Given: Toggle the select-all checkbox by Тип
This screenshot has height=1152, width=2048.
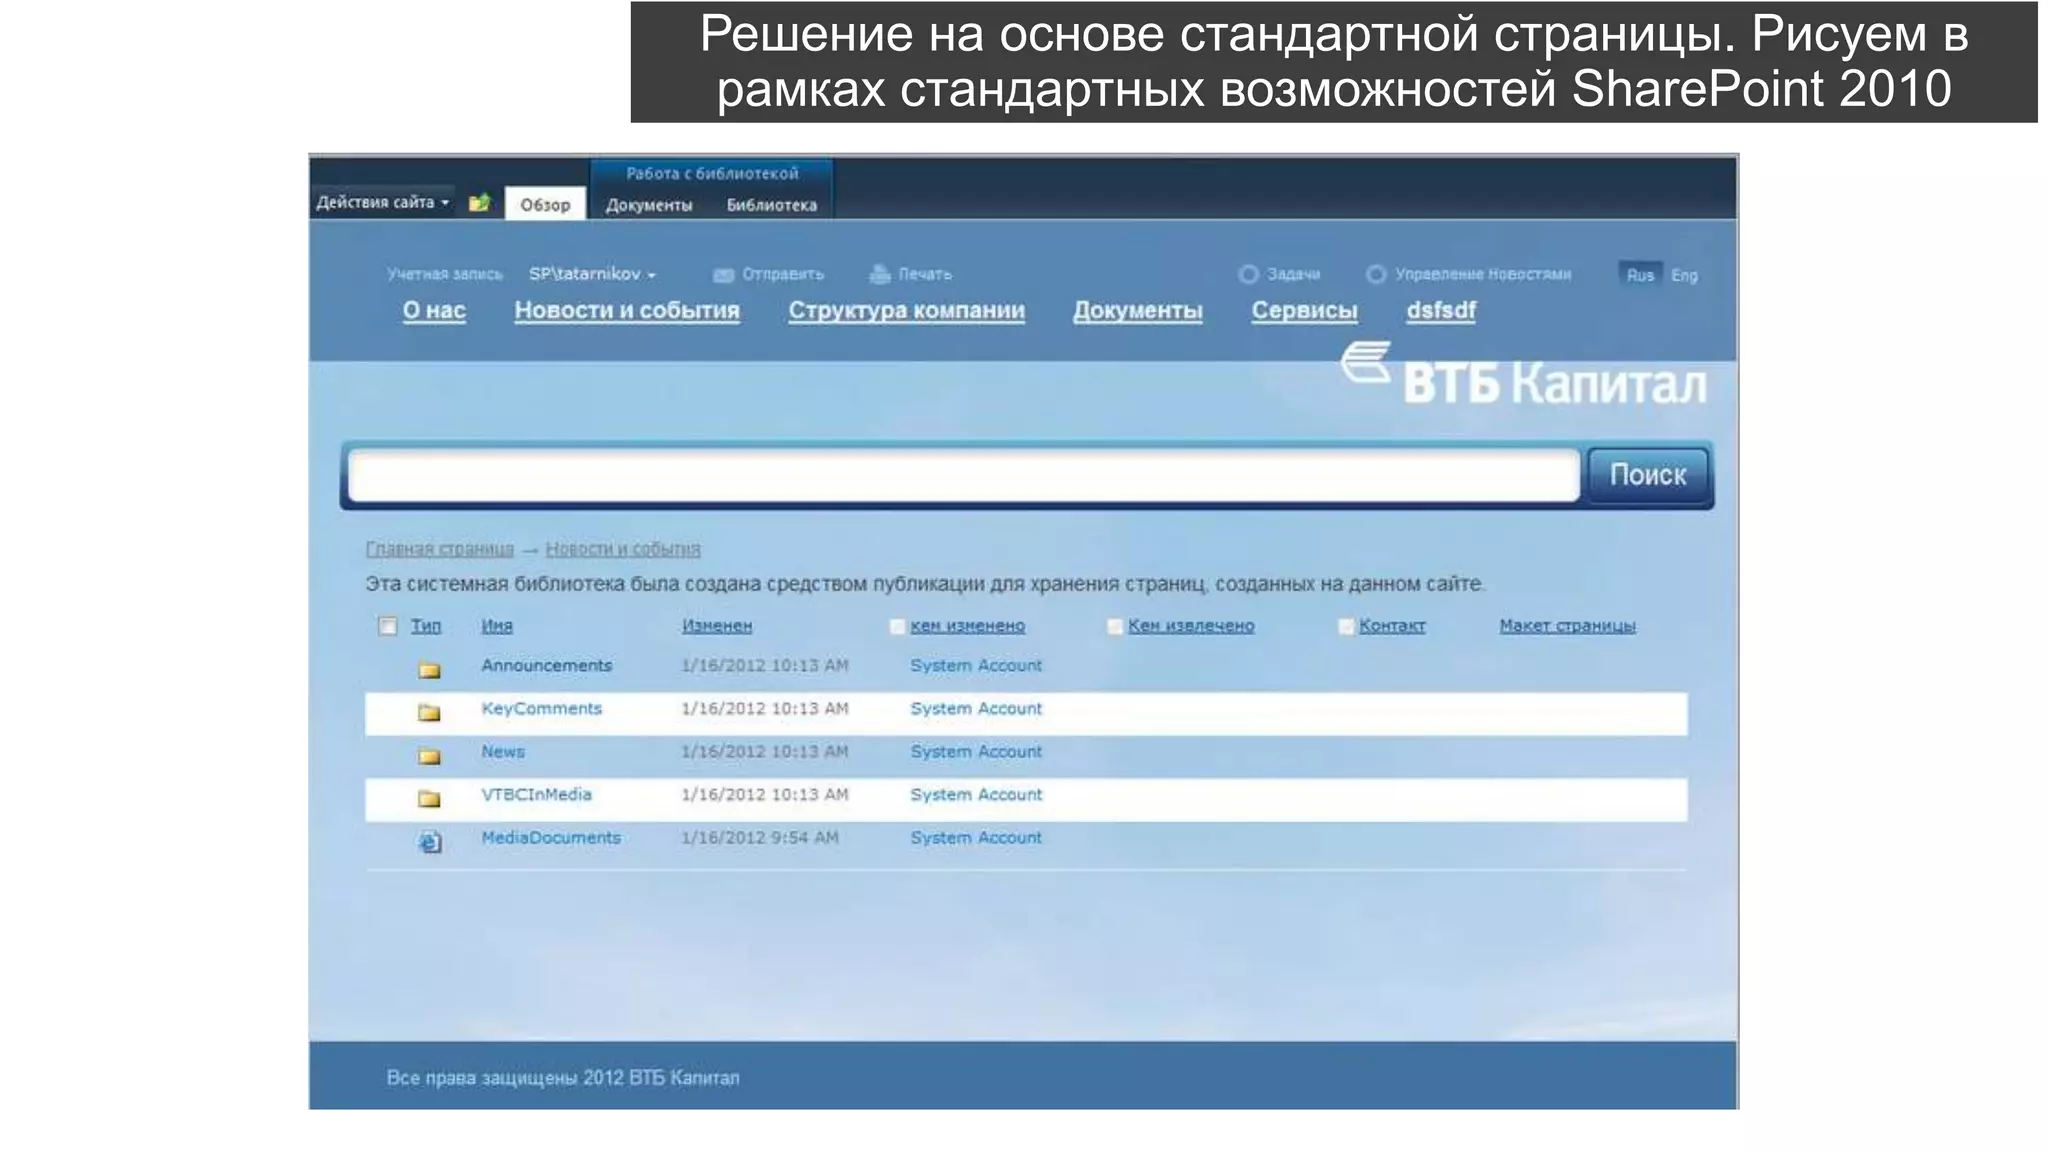Looking at the screenshot, I should click(388, 626).
